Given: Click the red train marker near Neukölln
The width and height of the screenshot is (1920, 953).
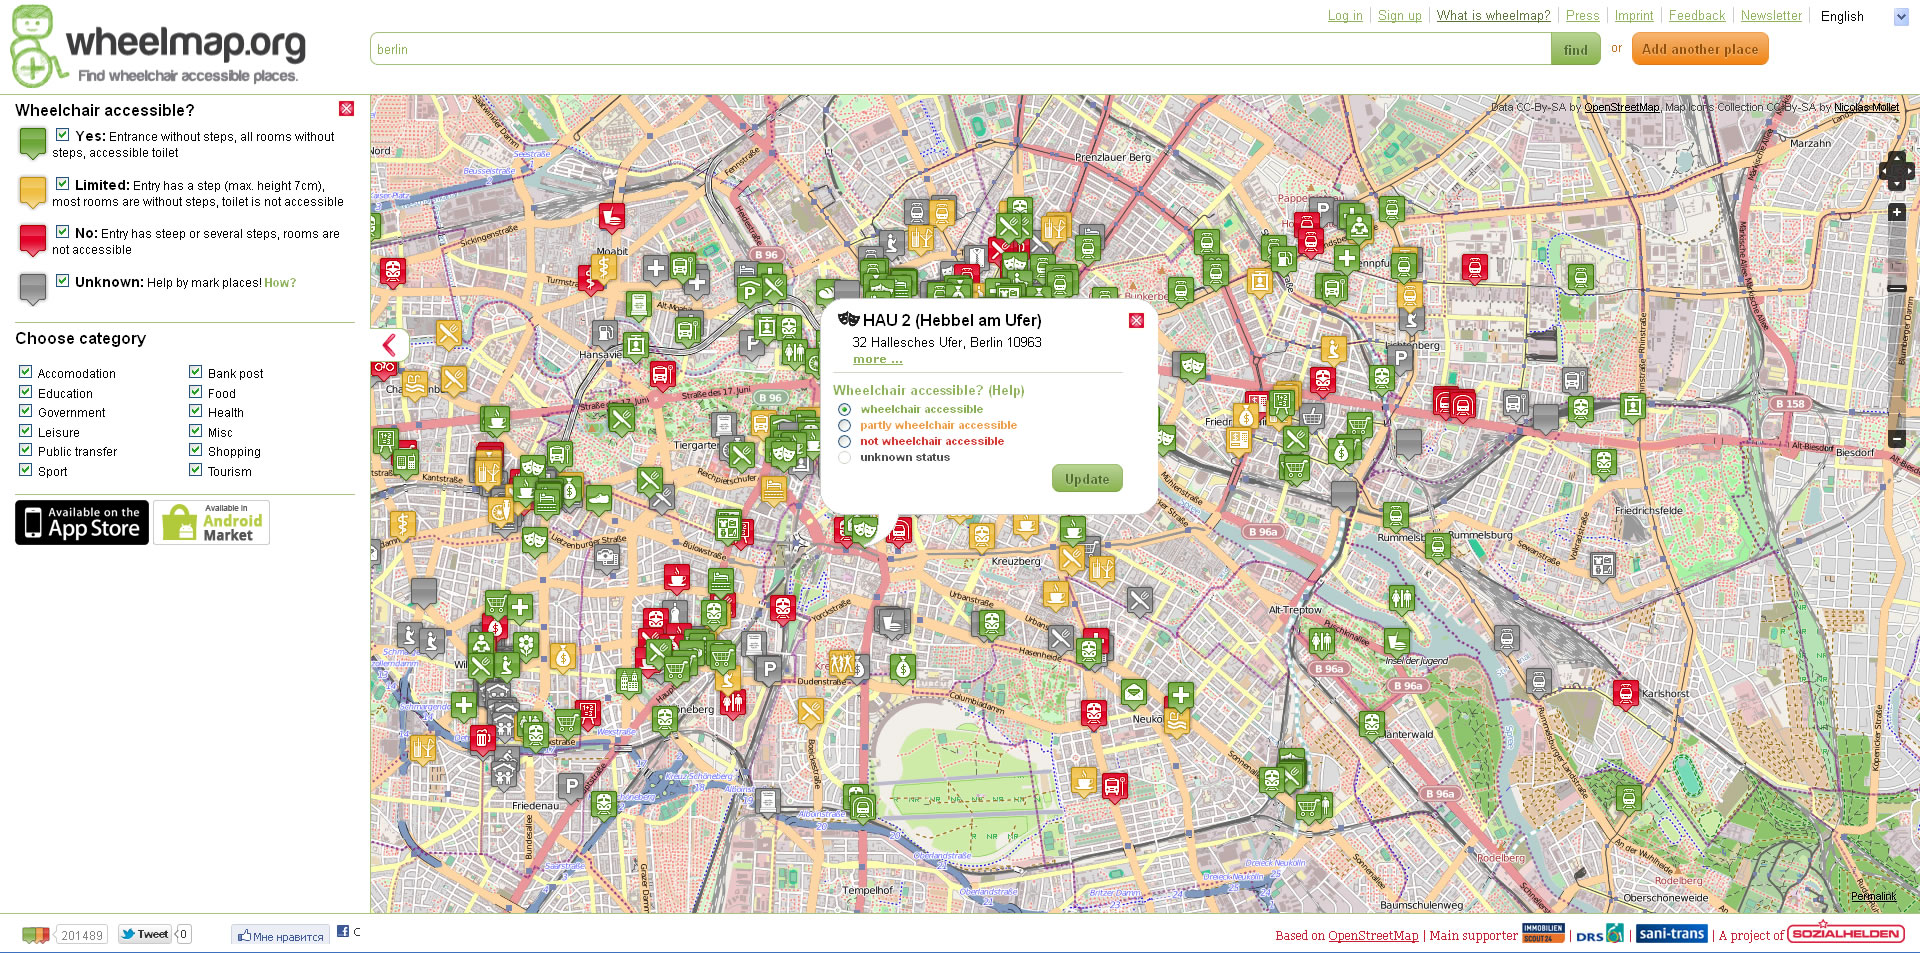Looking at the screenshot, I should coord(1093,712).
